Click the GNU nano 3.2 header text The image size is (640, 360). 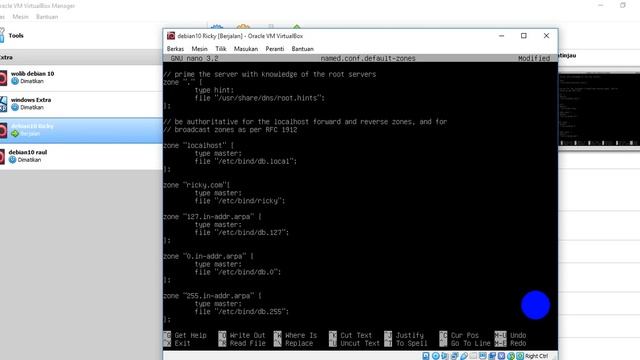(194, 58)
